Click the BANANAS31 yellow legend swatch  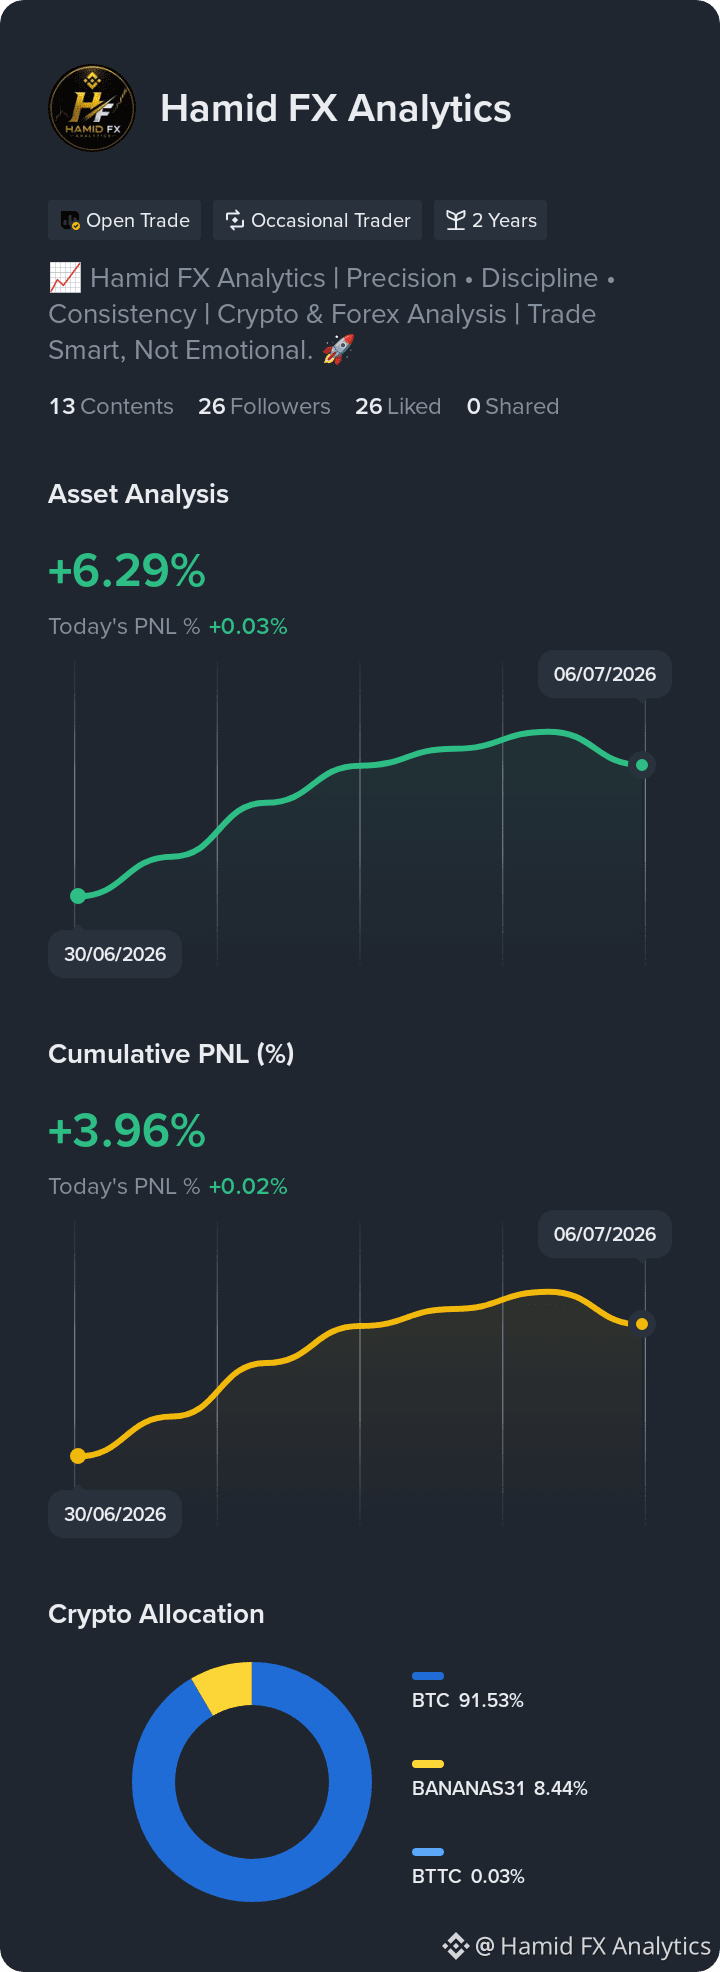pyautogui.click(x=428, y=1764)
